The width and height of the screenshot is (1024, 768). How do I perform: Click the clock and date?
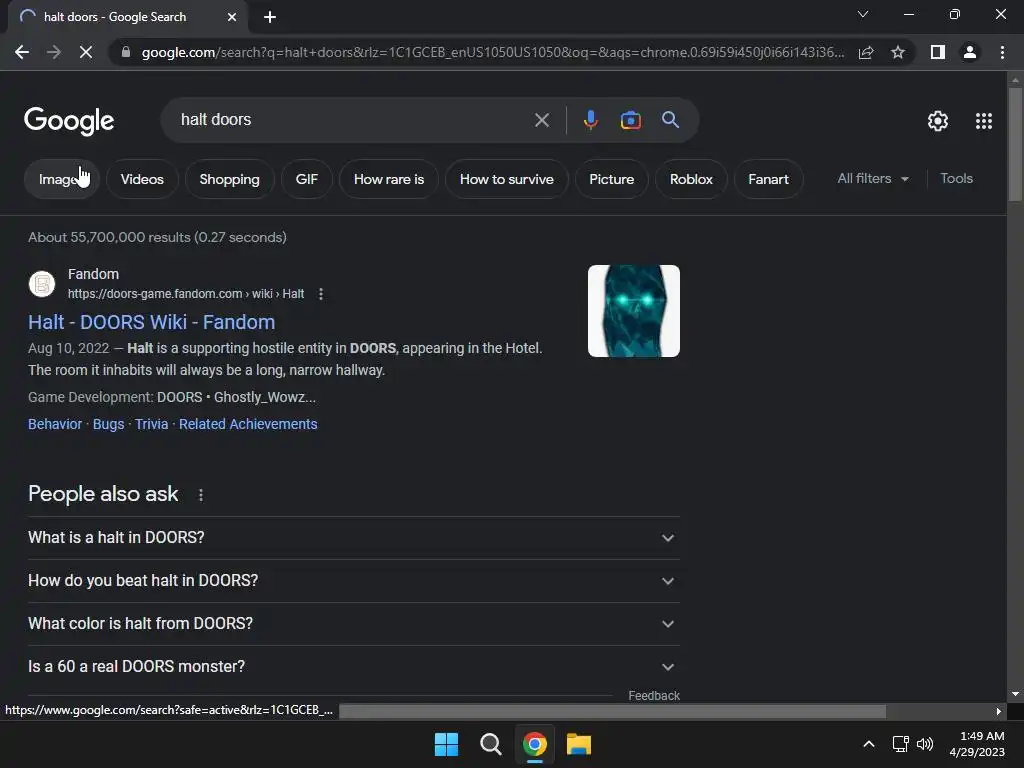977,744
